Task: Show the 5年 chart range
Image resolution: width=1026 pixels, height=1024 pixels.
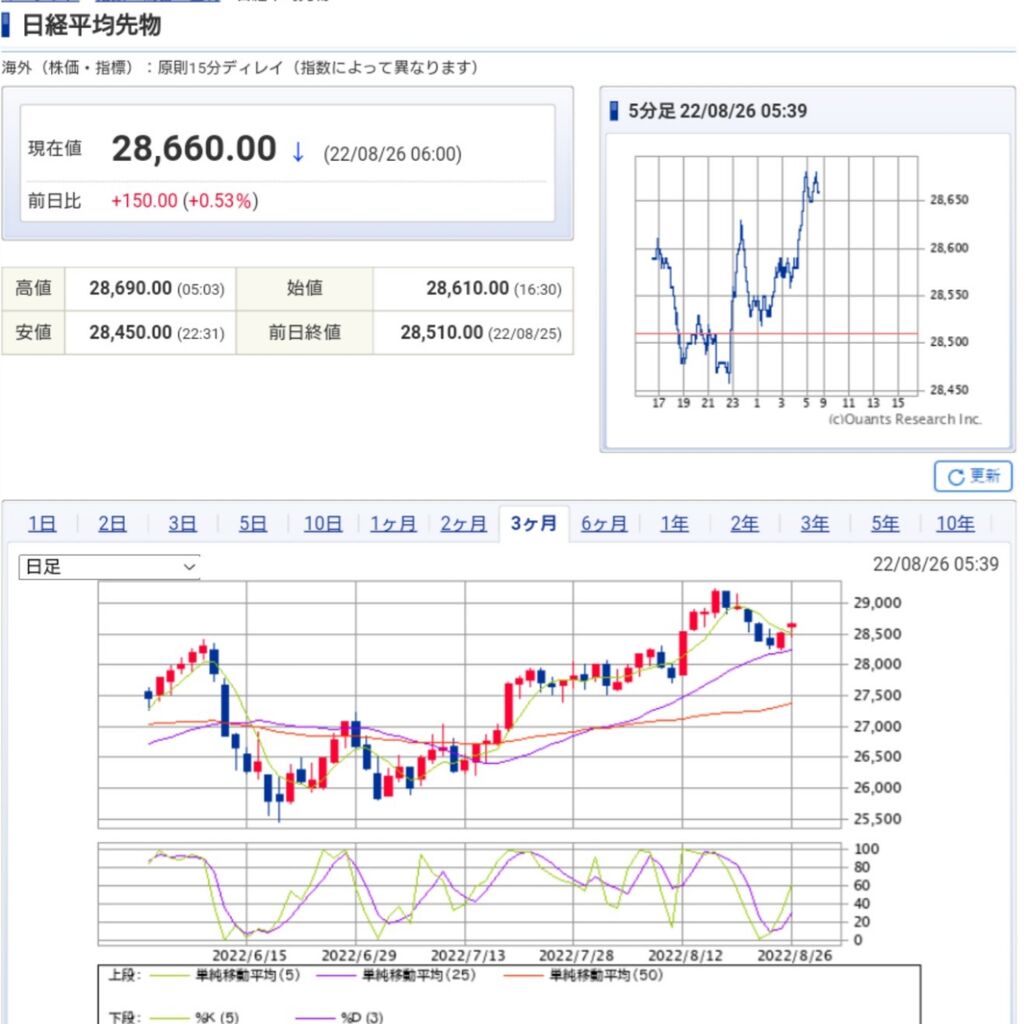Action: [885, 523]
